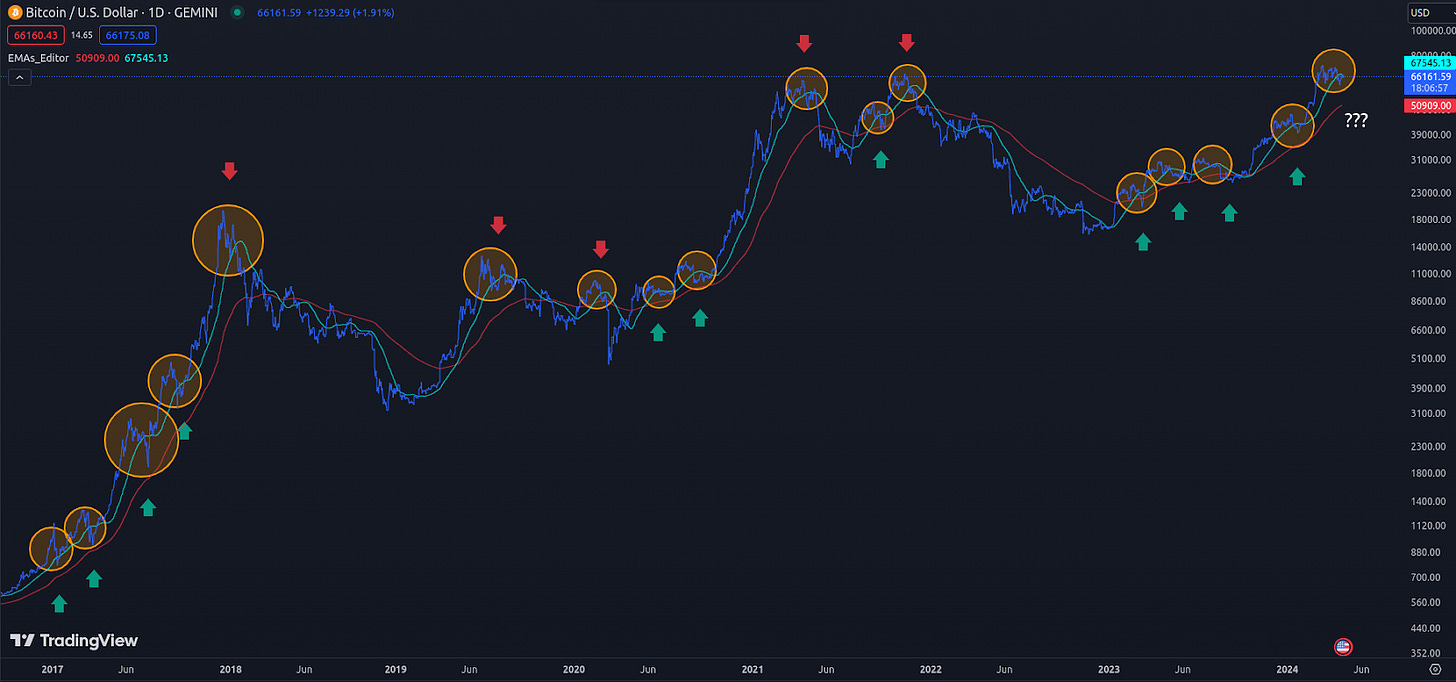The image size is (1456, 682).
Task: Click the 352.00 price scale label
Action: pos(1426,653)
